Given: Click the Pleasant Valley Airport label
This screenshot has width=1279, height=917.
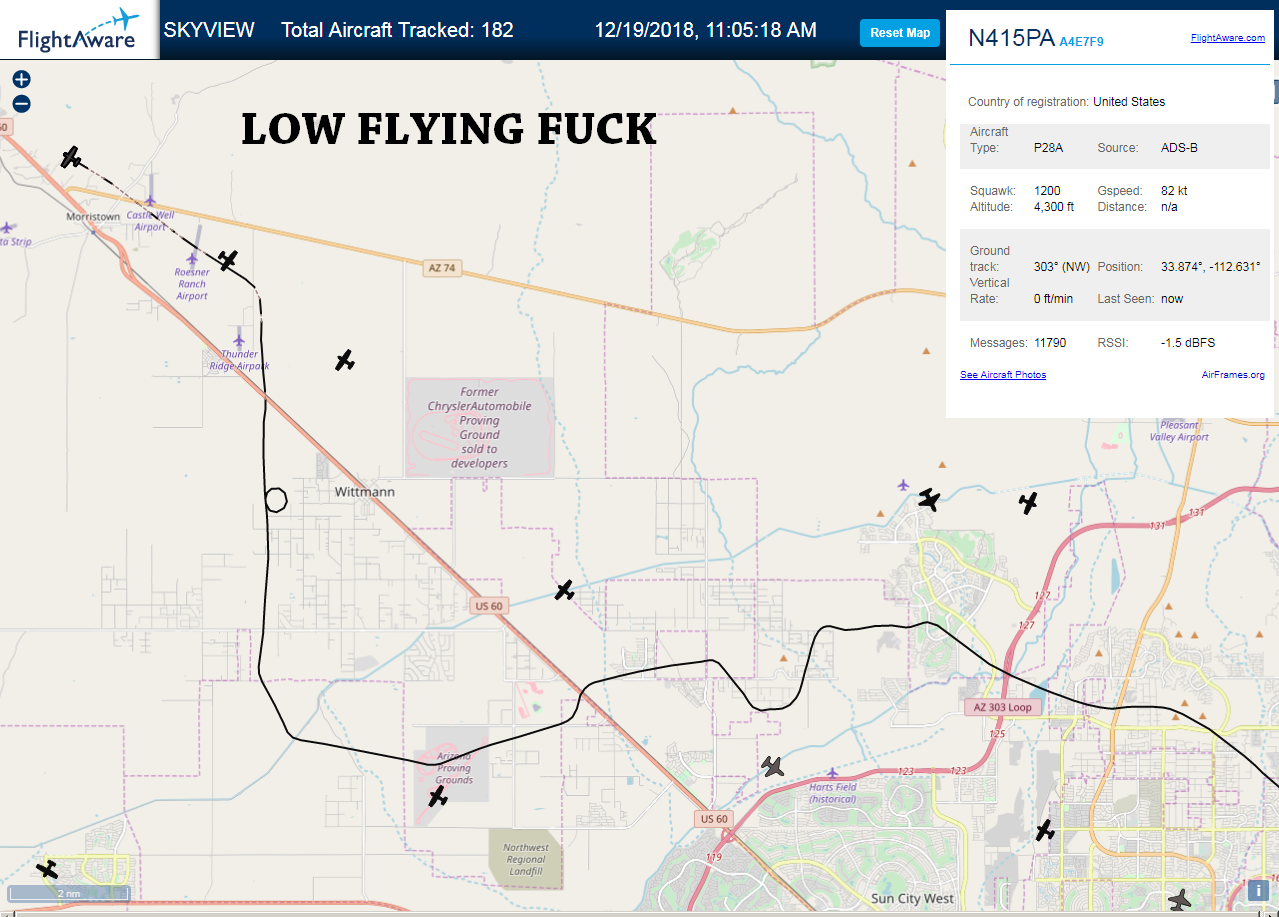Looking at the screenshot, I should pos(1179,431).
